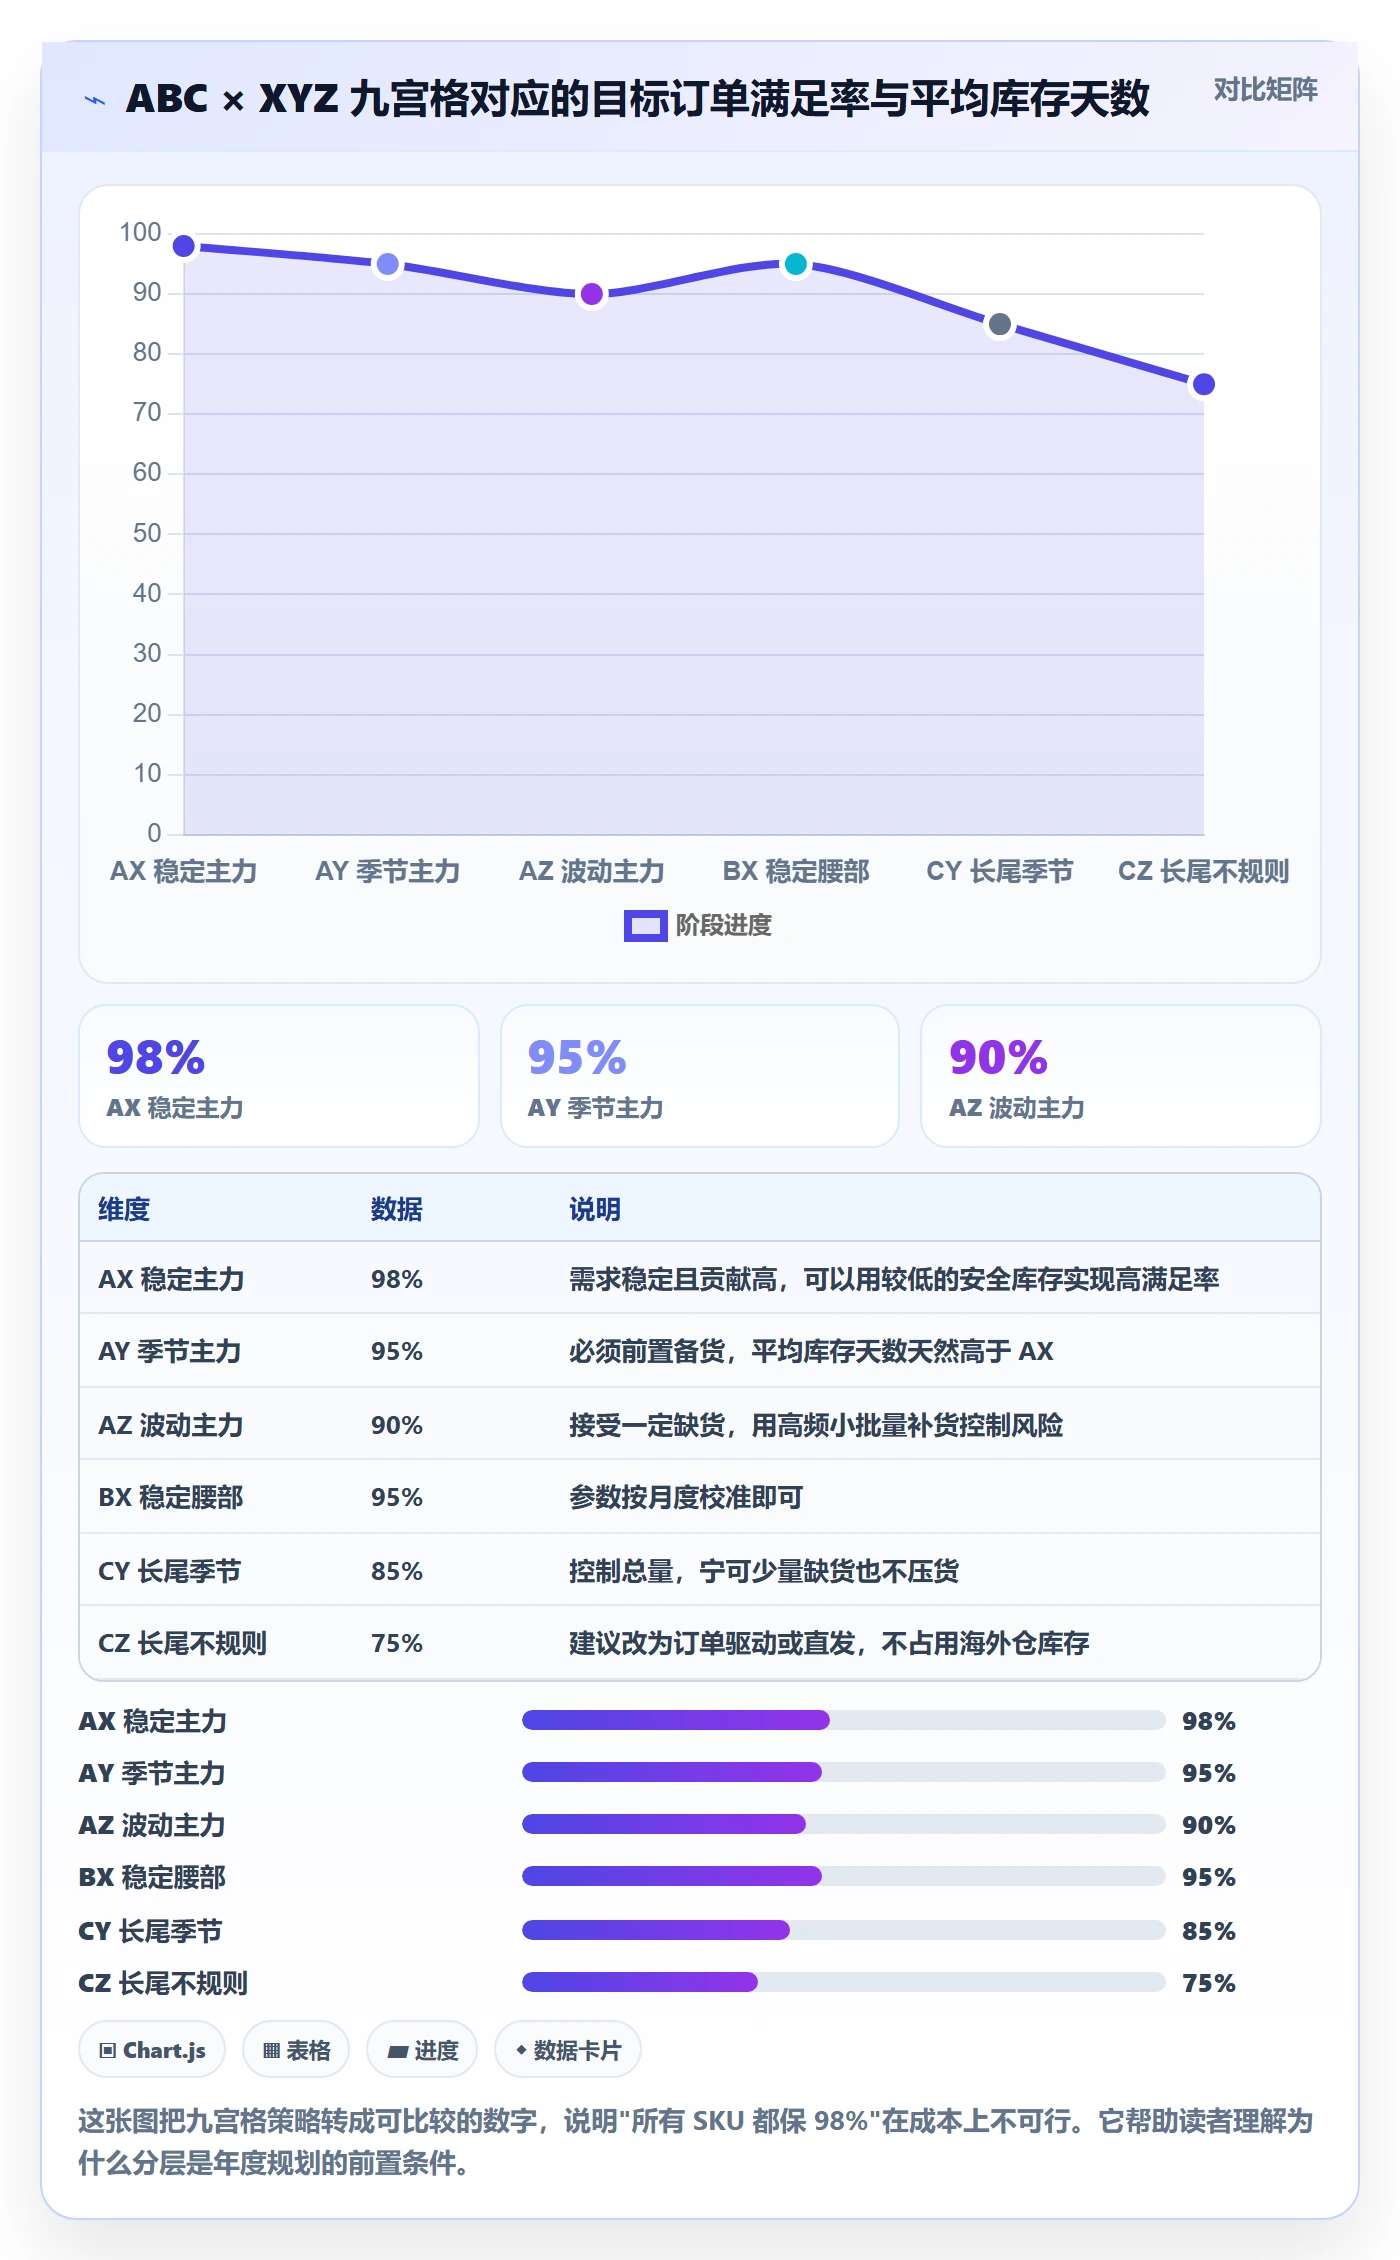
Task: Click the gray CY 长尾季节 chart point
Action: [x=1000, y=324]
